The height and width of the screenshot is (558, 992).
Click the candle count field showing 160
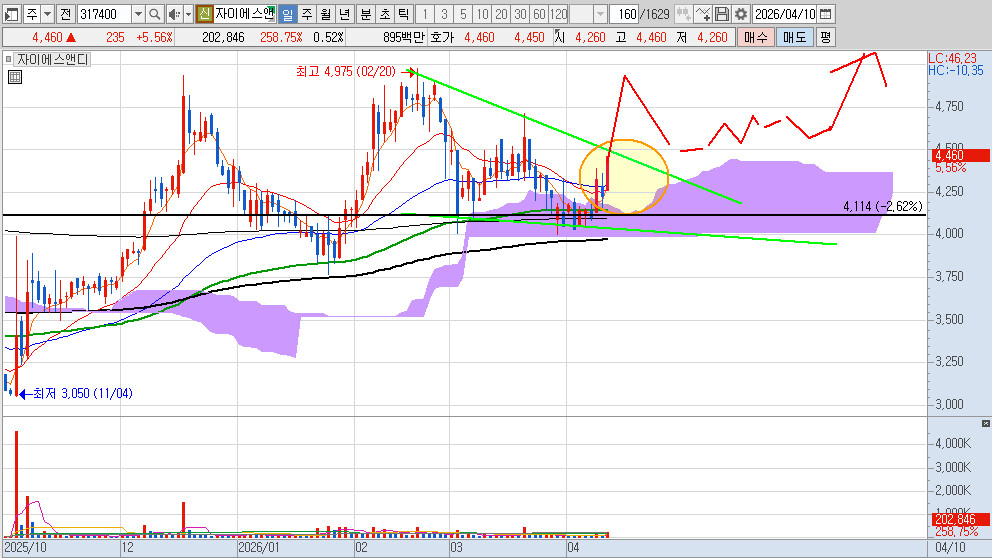tap(624, 13)
